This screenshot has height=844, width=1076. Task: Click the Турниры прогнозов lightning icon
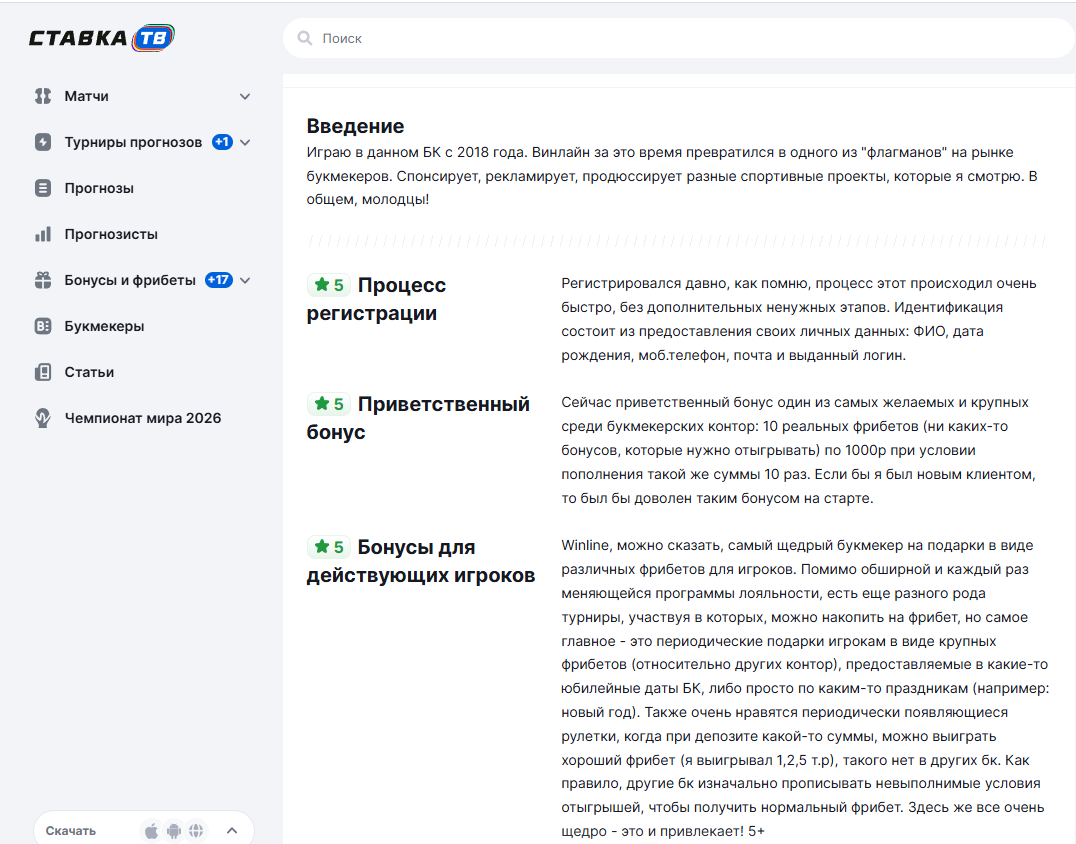click(x=43, y=142)
